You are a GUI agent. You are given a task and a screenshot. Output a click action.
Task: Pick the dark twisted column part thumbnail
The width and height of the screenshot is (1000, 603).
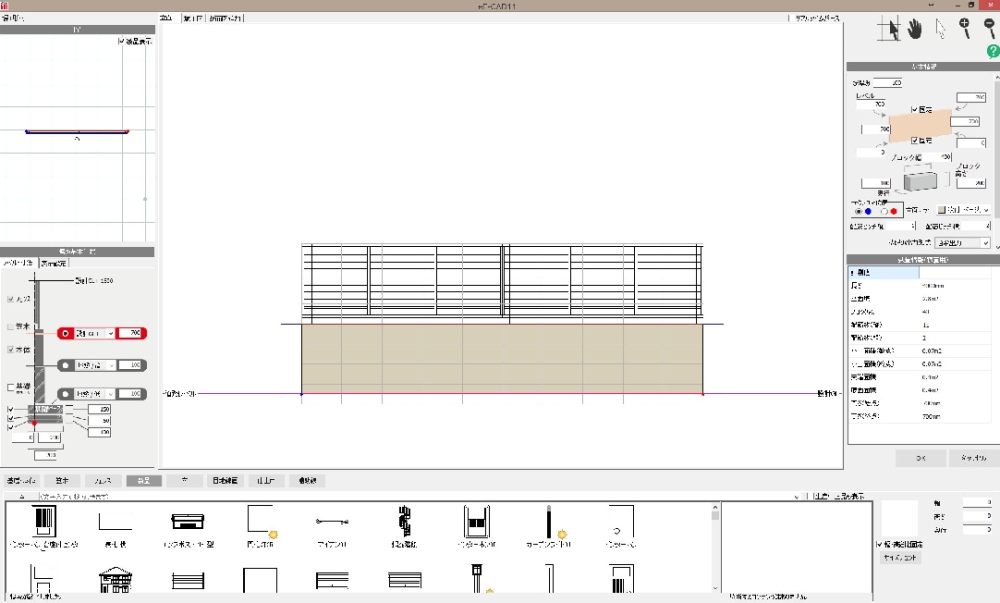[404, 521]
